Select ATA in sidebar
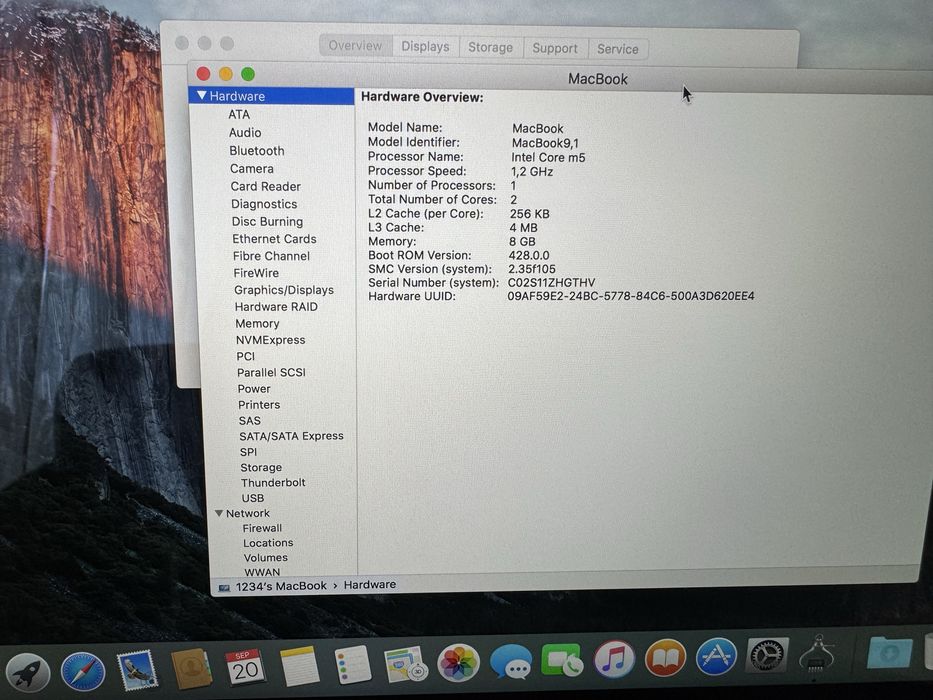Screen dimensions: 933x700 coord(239,114)
